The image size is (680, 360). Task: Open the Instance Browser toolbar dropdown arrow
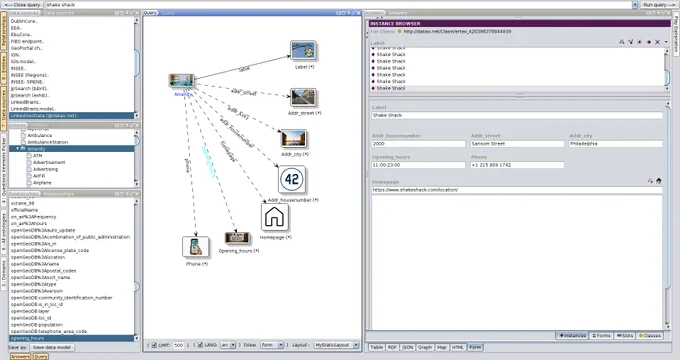[666, 42]
